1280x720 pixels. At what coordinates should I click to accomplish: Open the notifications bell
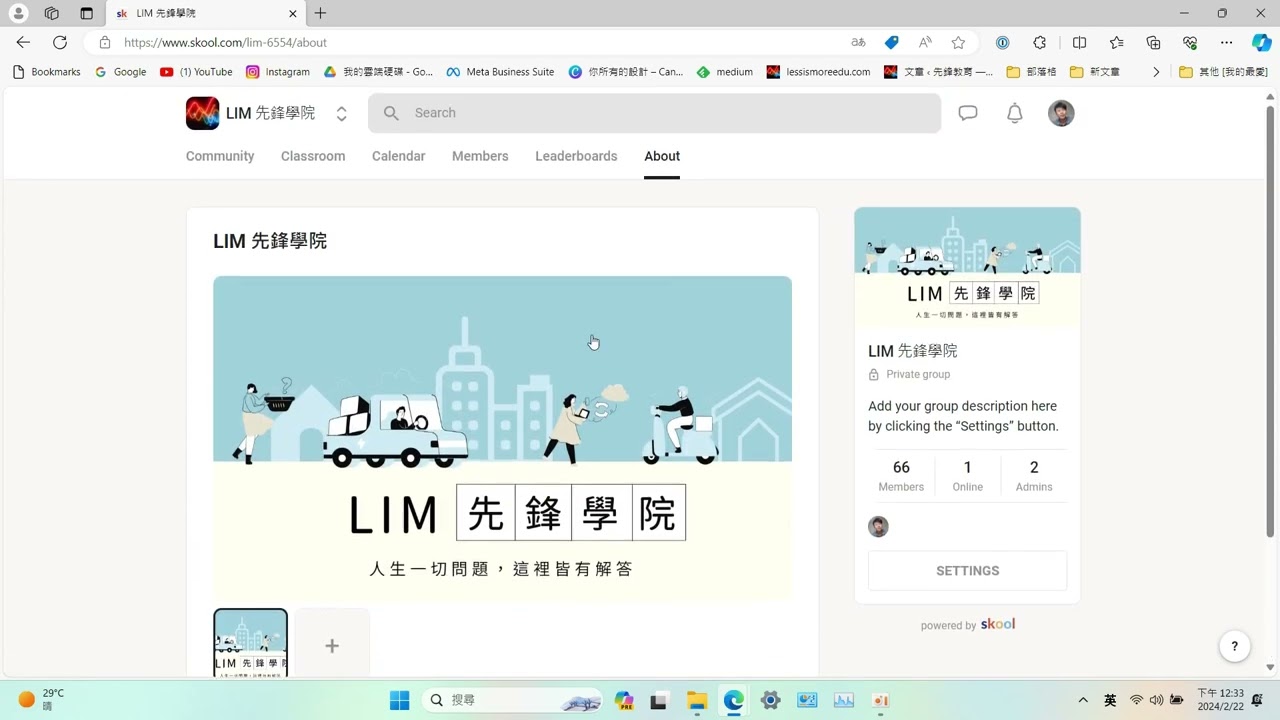click(x=1014, y=113)
